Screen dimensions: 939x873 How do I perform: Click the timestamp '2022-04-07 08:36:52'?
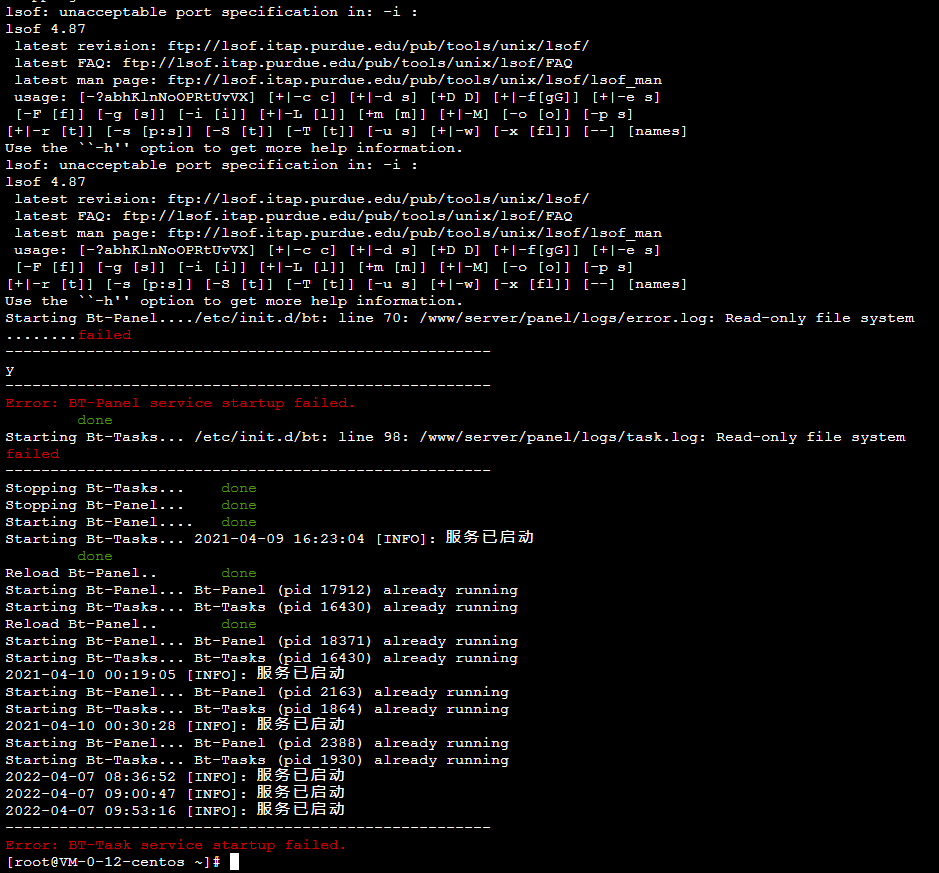(91, 777)
